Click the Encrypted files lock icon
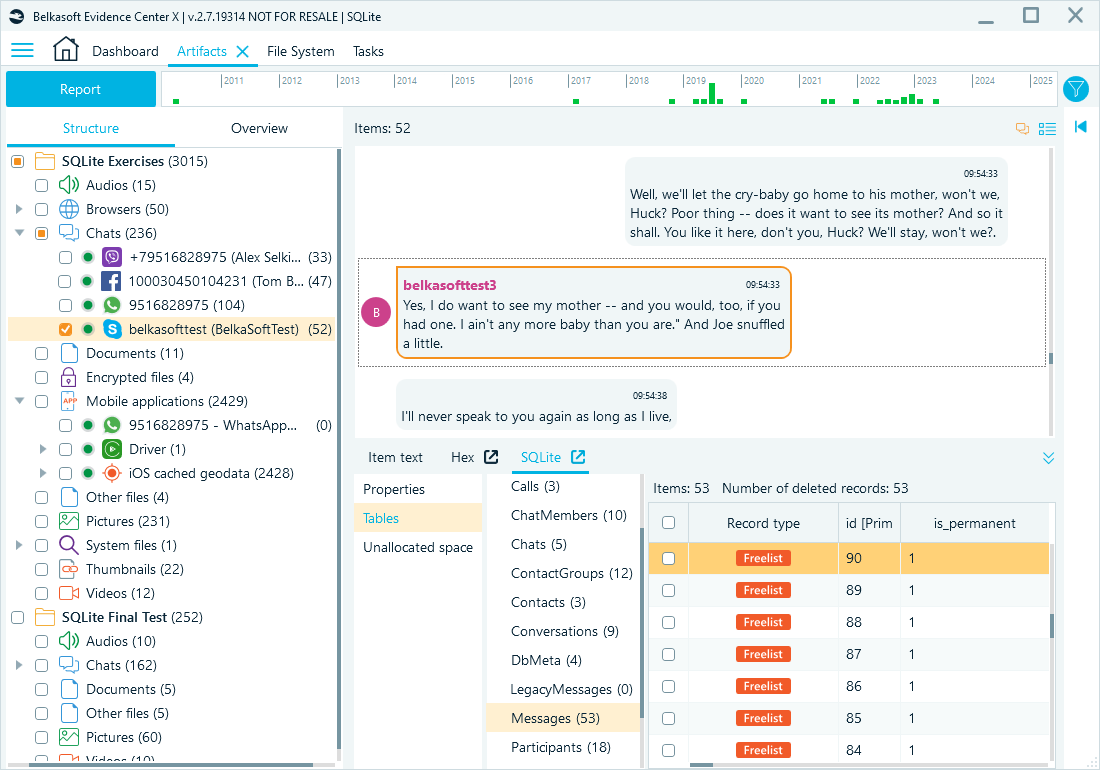1100x770 pixels. [69, 377]
